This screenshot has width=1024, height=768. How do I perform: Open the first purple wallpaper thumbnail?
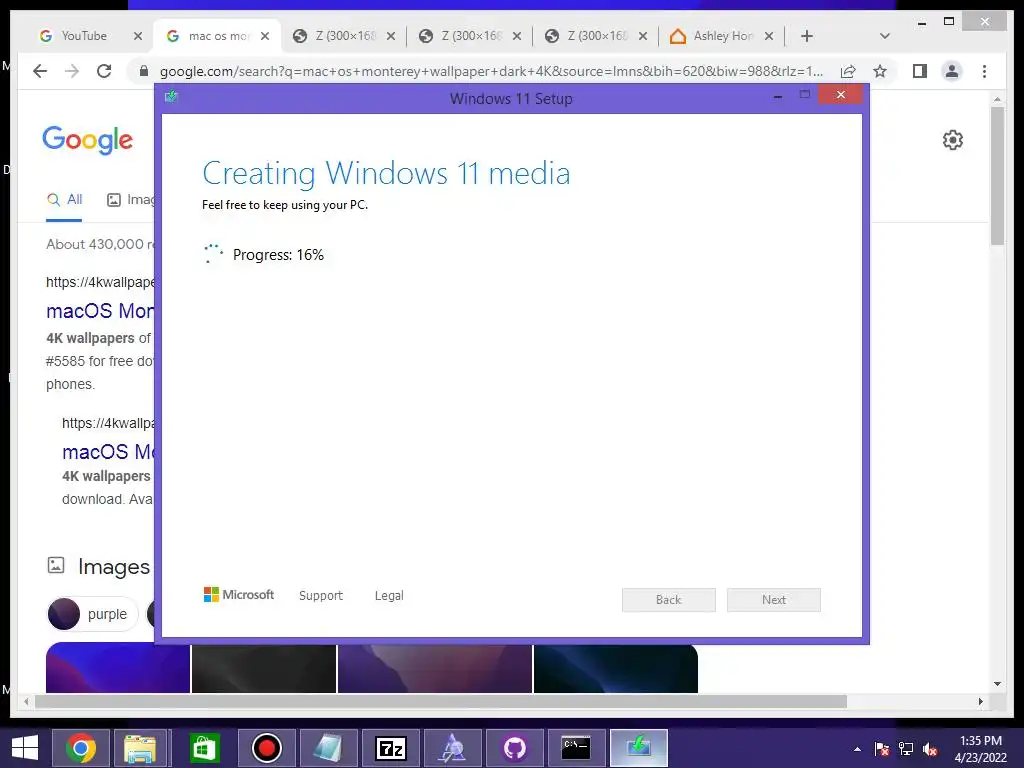point(118,667)
